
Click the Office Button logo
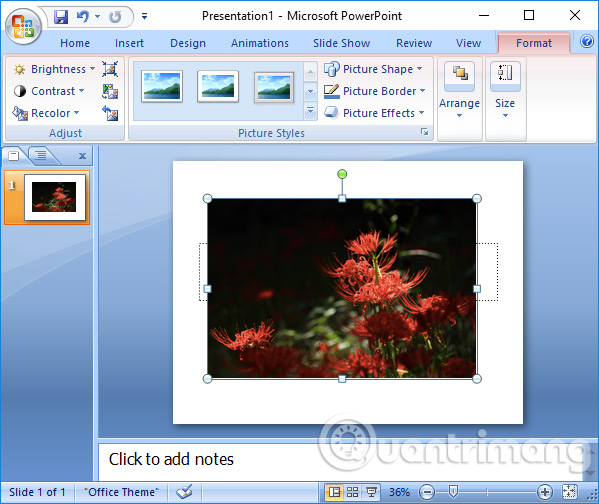(23, 26)
